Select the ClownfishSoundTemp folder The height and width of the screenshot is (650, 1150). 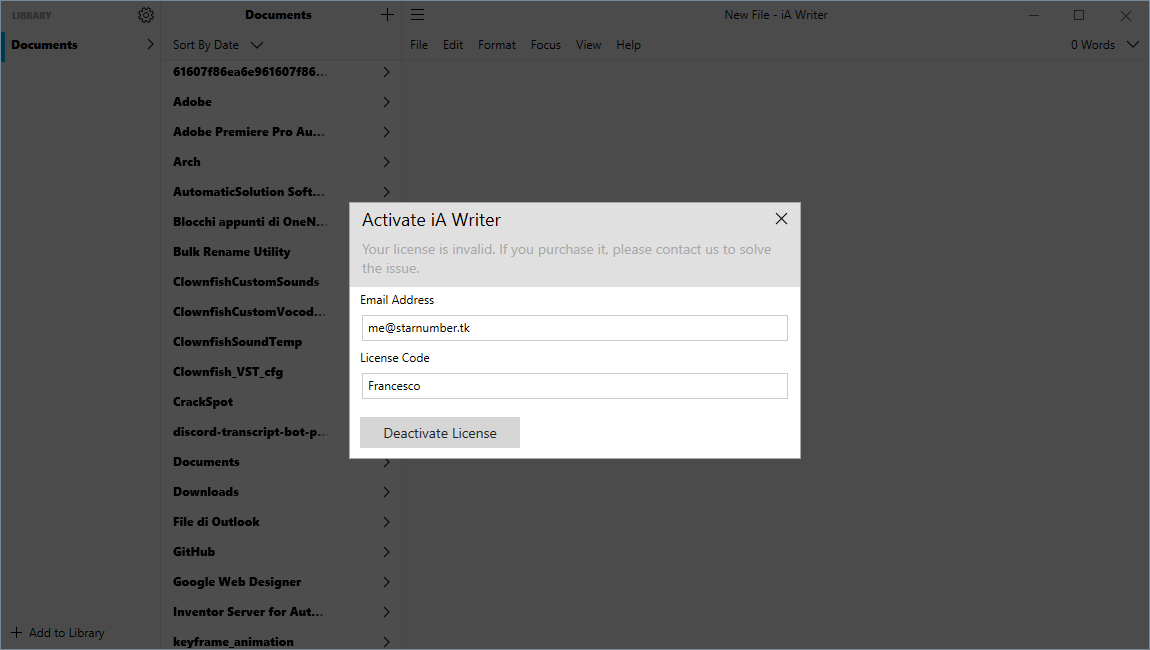(x=237, y=342)
